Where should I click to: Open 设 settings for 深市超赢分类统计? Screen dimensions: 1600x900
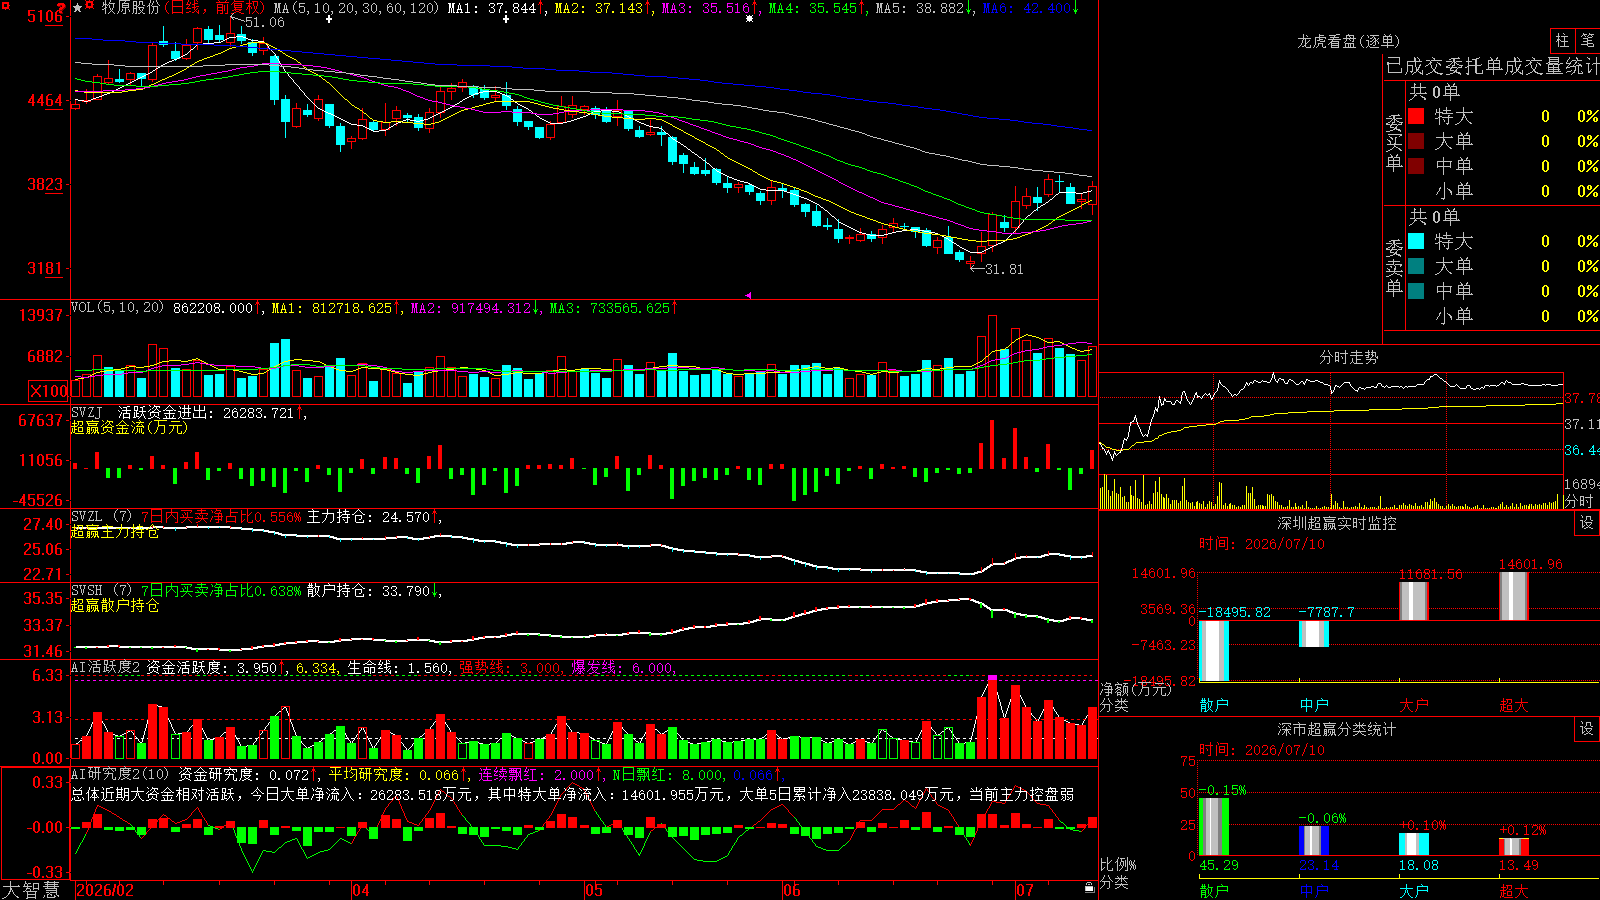tap(1587, 729)
